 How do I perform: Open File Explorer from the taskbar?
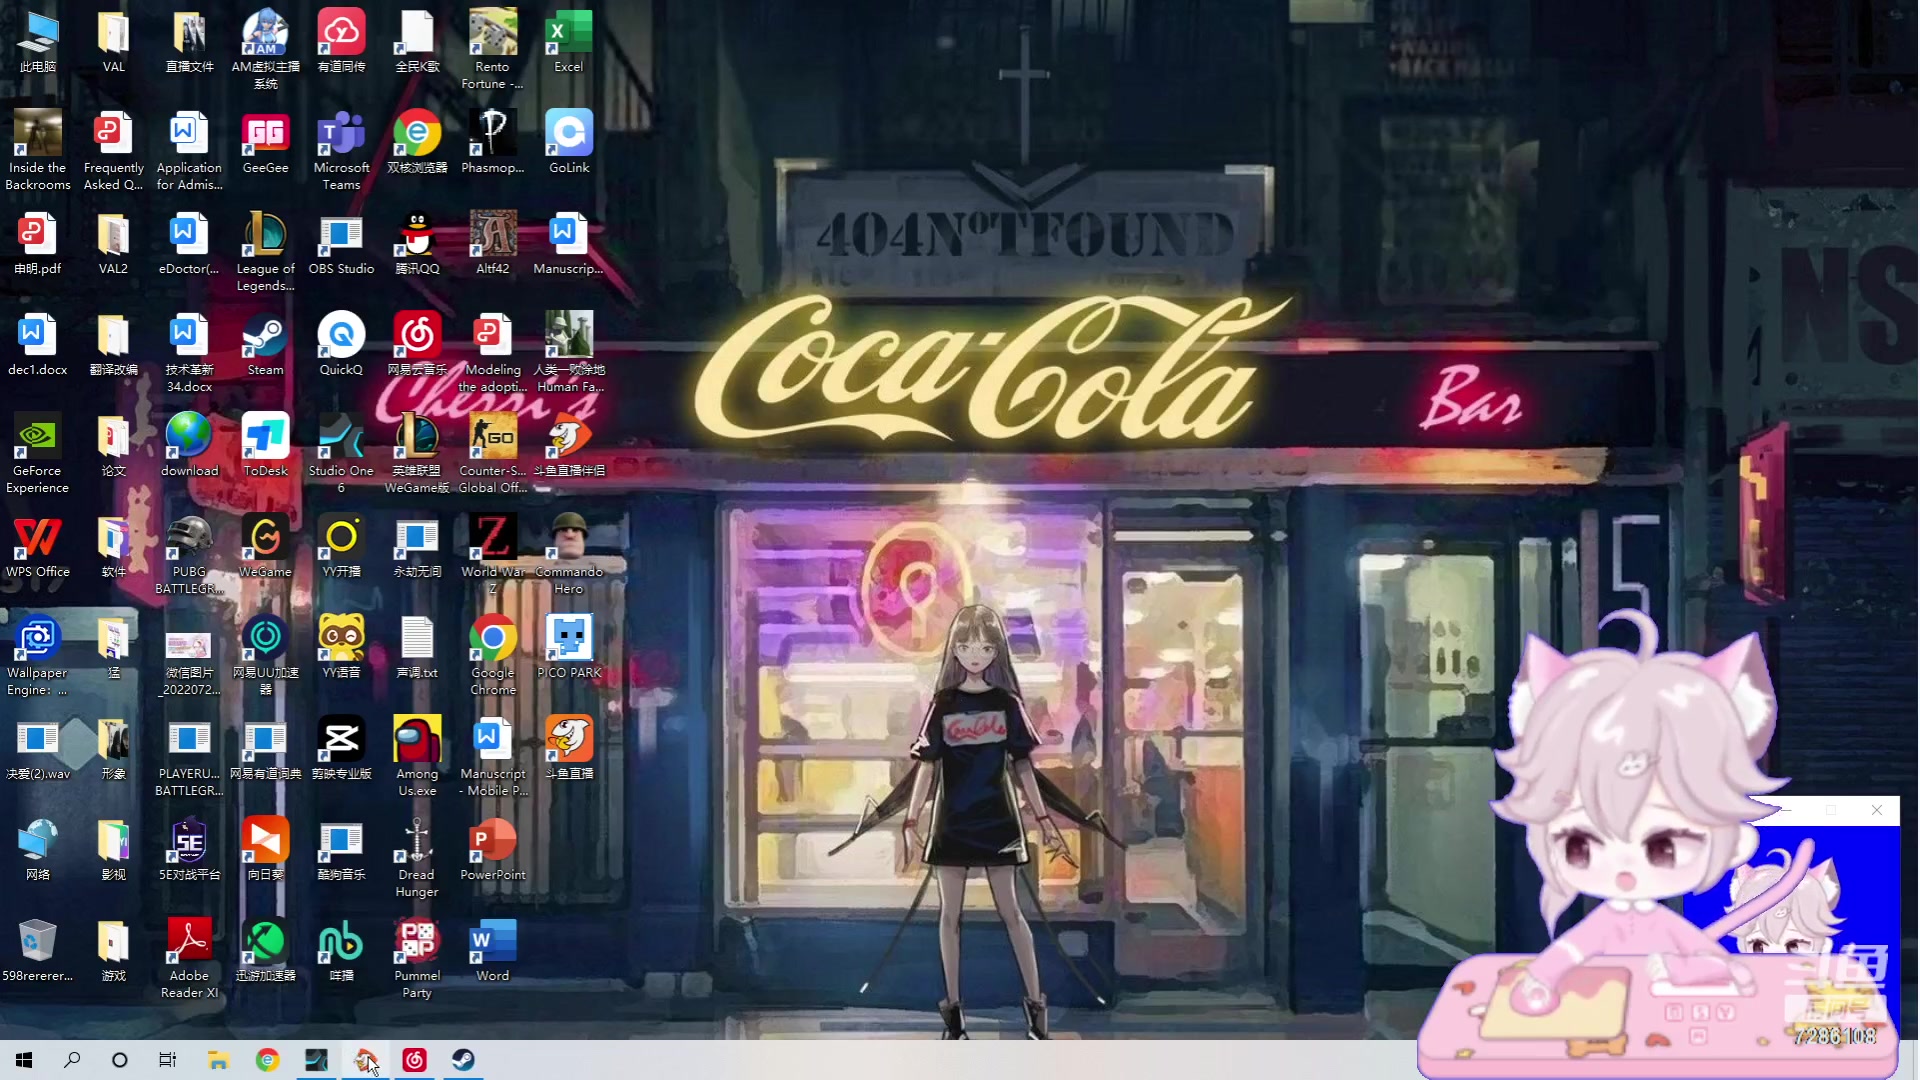218,1060
